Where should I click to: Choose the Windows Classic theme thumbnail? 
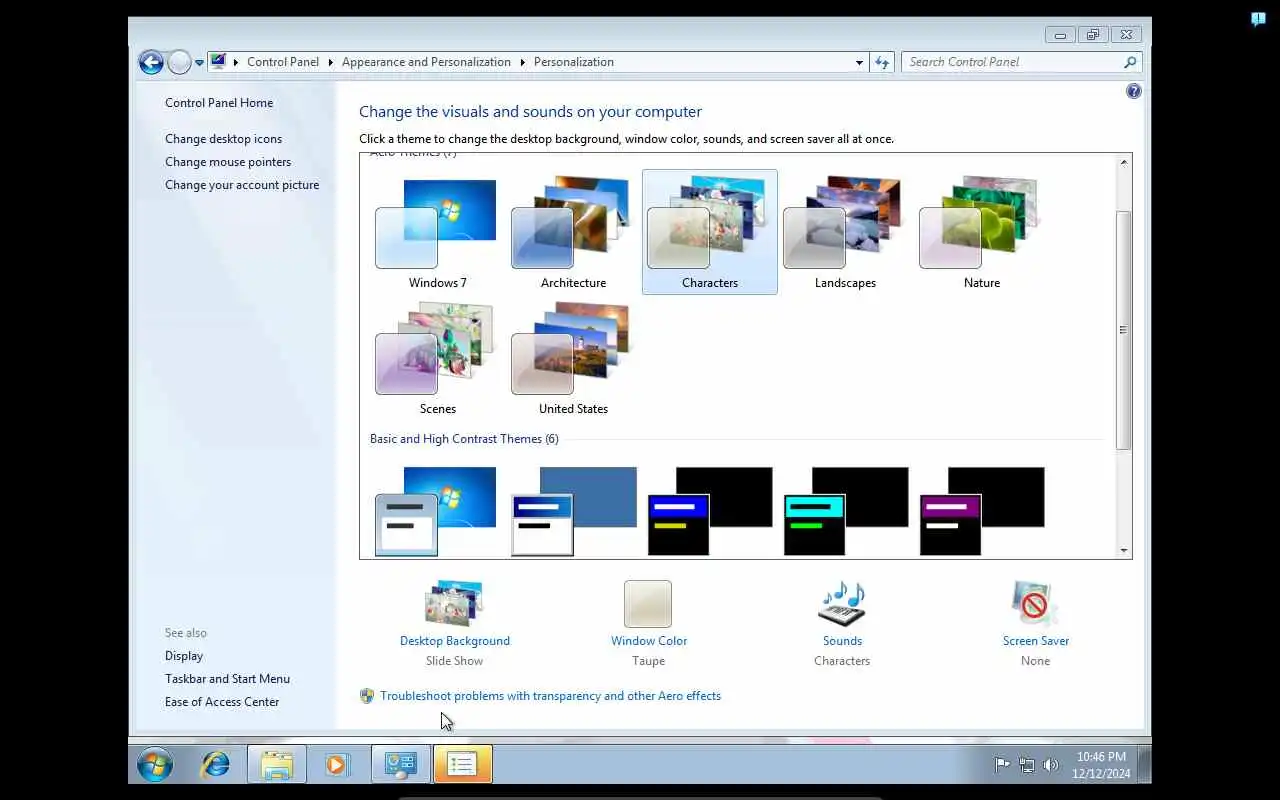573,511
